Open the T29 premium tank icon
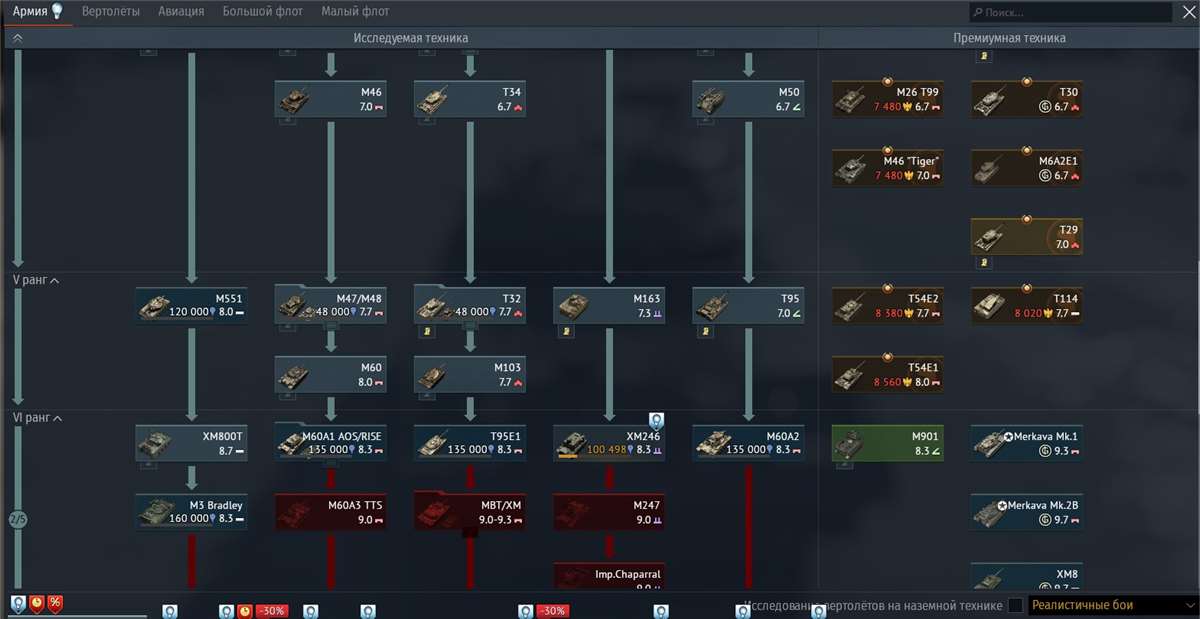Viewport: 1200px width, 619px height. pyautogui.click(x=1026, y=236)
